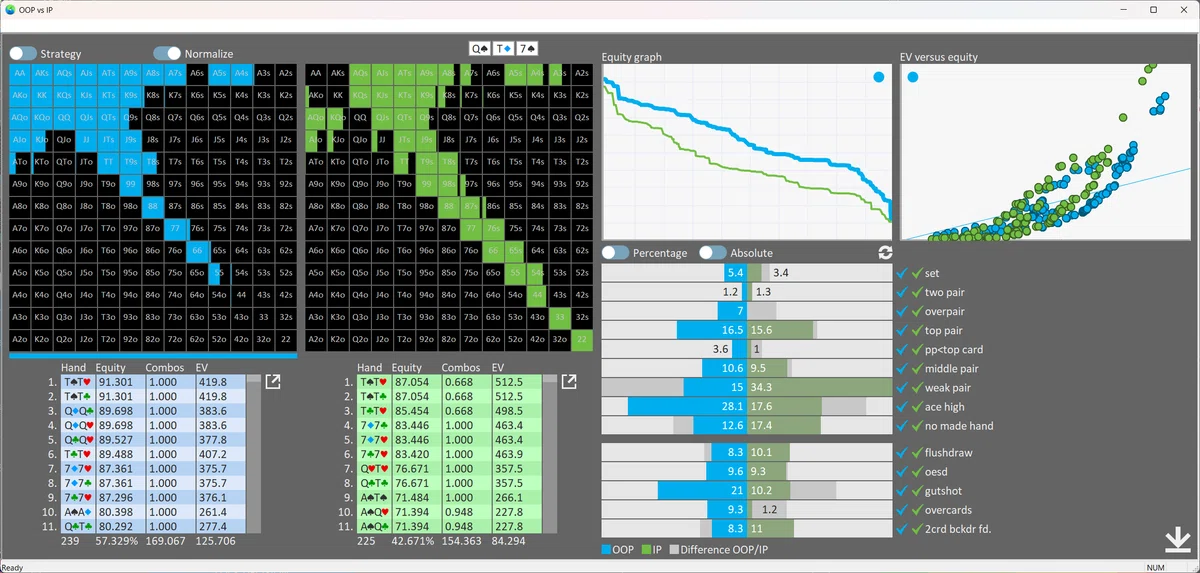Screen dimensions: 1200x573
Task: Click the OOP total equity 57.329%
Action: (x=117, y=541)
